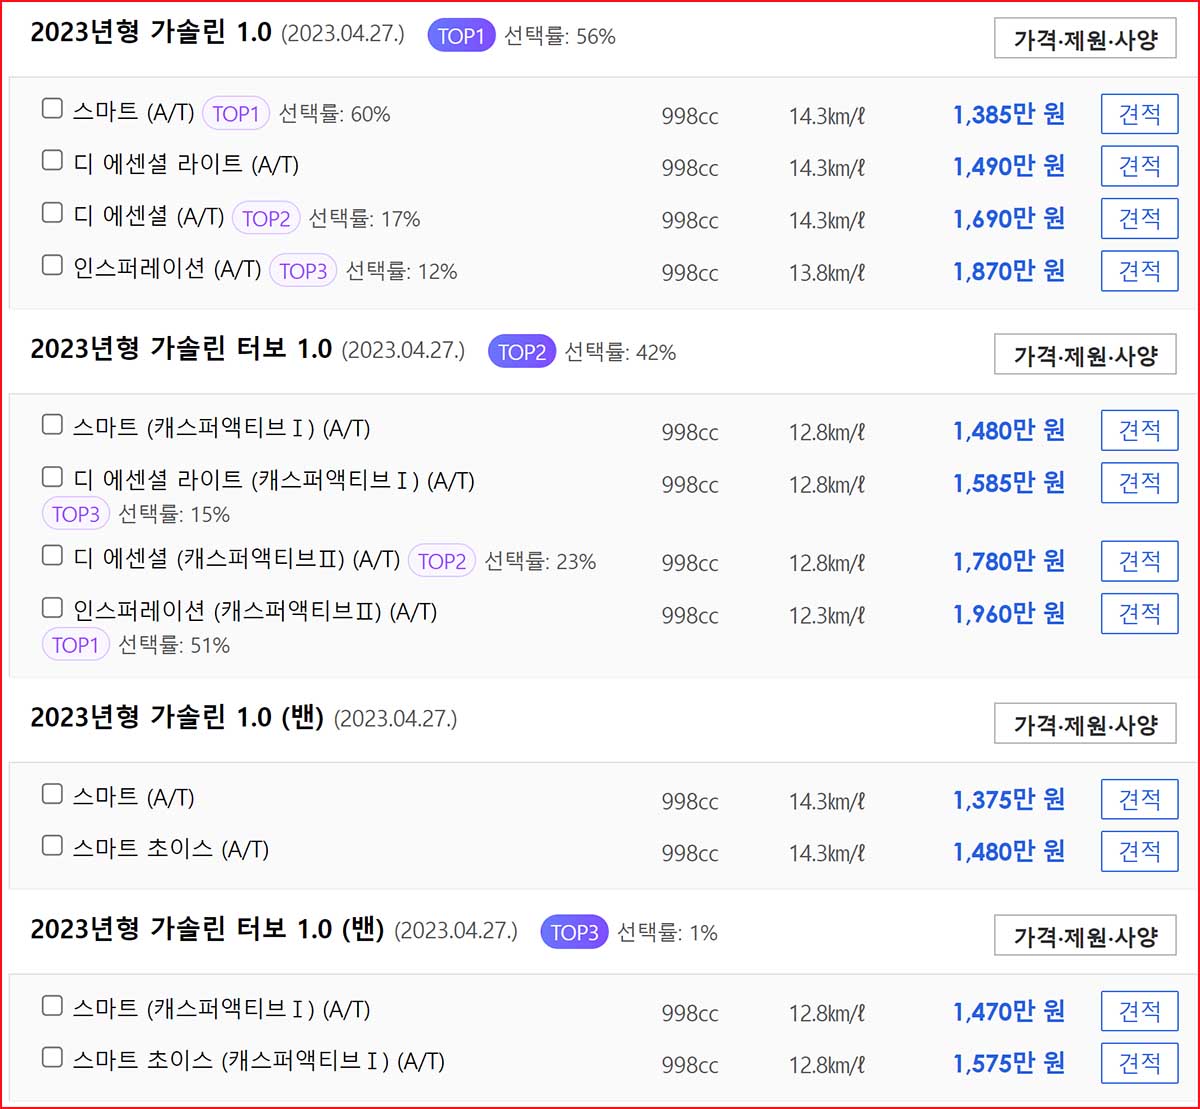Check 스마트 초이스 (A/T) 1,480만 원 checkbox
The image size is (1200, 1109).
(52, 846)
